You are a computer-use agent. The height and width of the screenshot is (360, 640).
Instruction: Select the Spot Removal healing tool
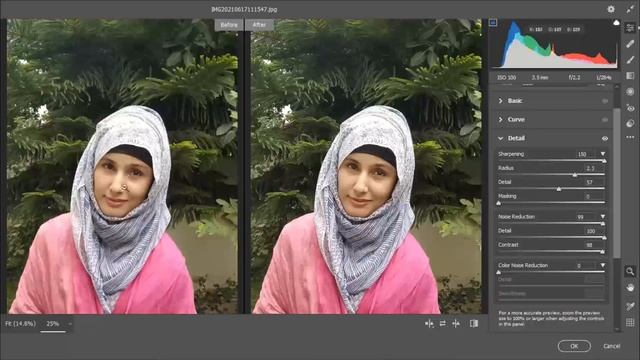tap(630, 44)
